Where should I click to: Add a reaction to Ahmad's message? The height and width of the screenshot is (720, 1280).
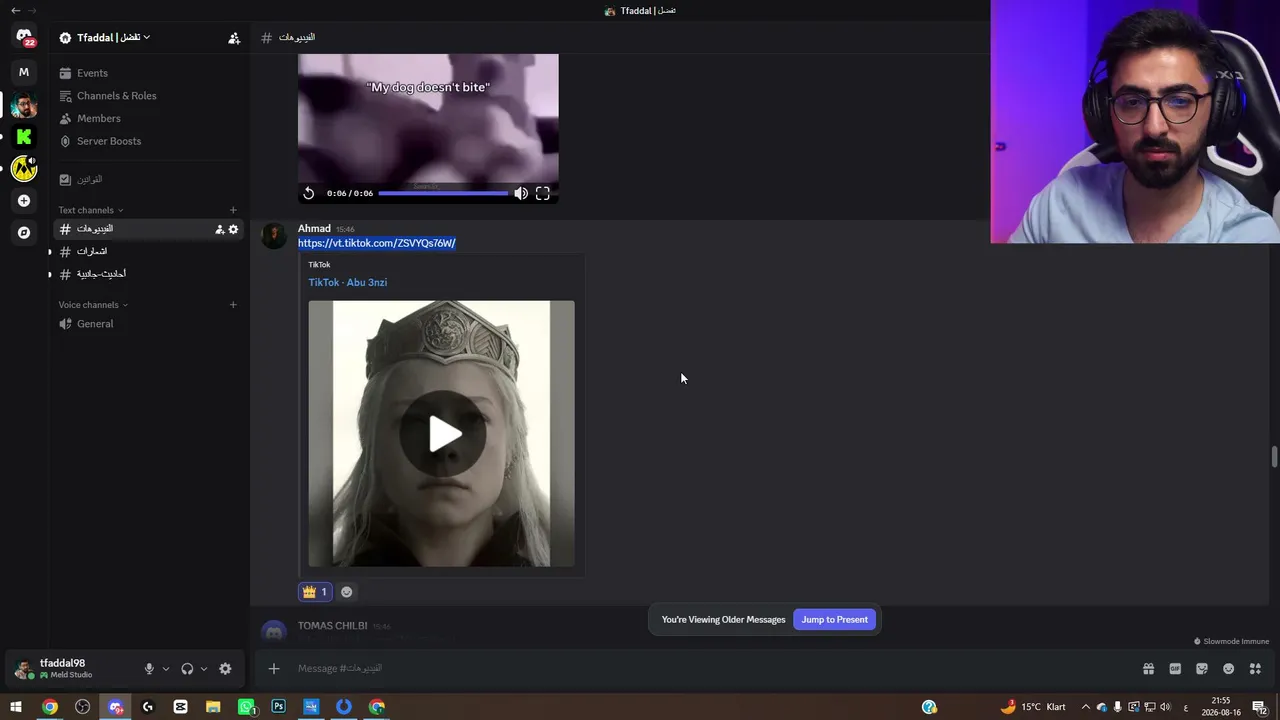click(x=347, y=592)
